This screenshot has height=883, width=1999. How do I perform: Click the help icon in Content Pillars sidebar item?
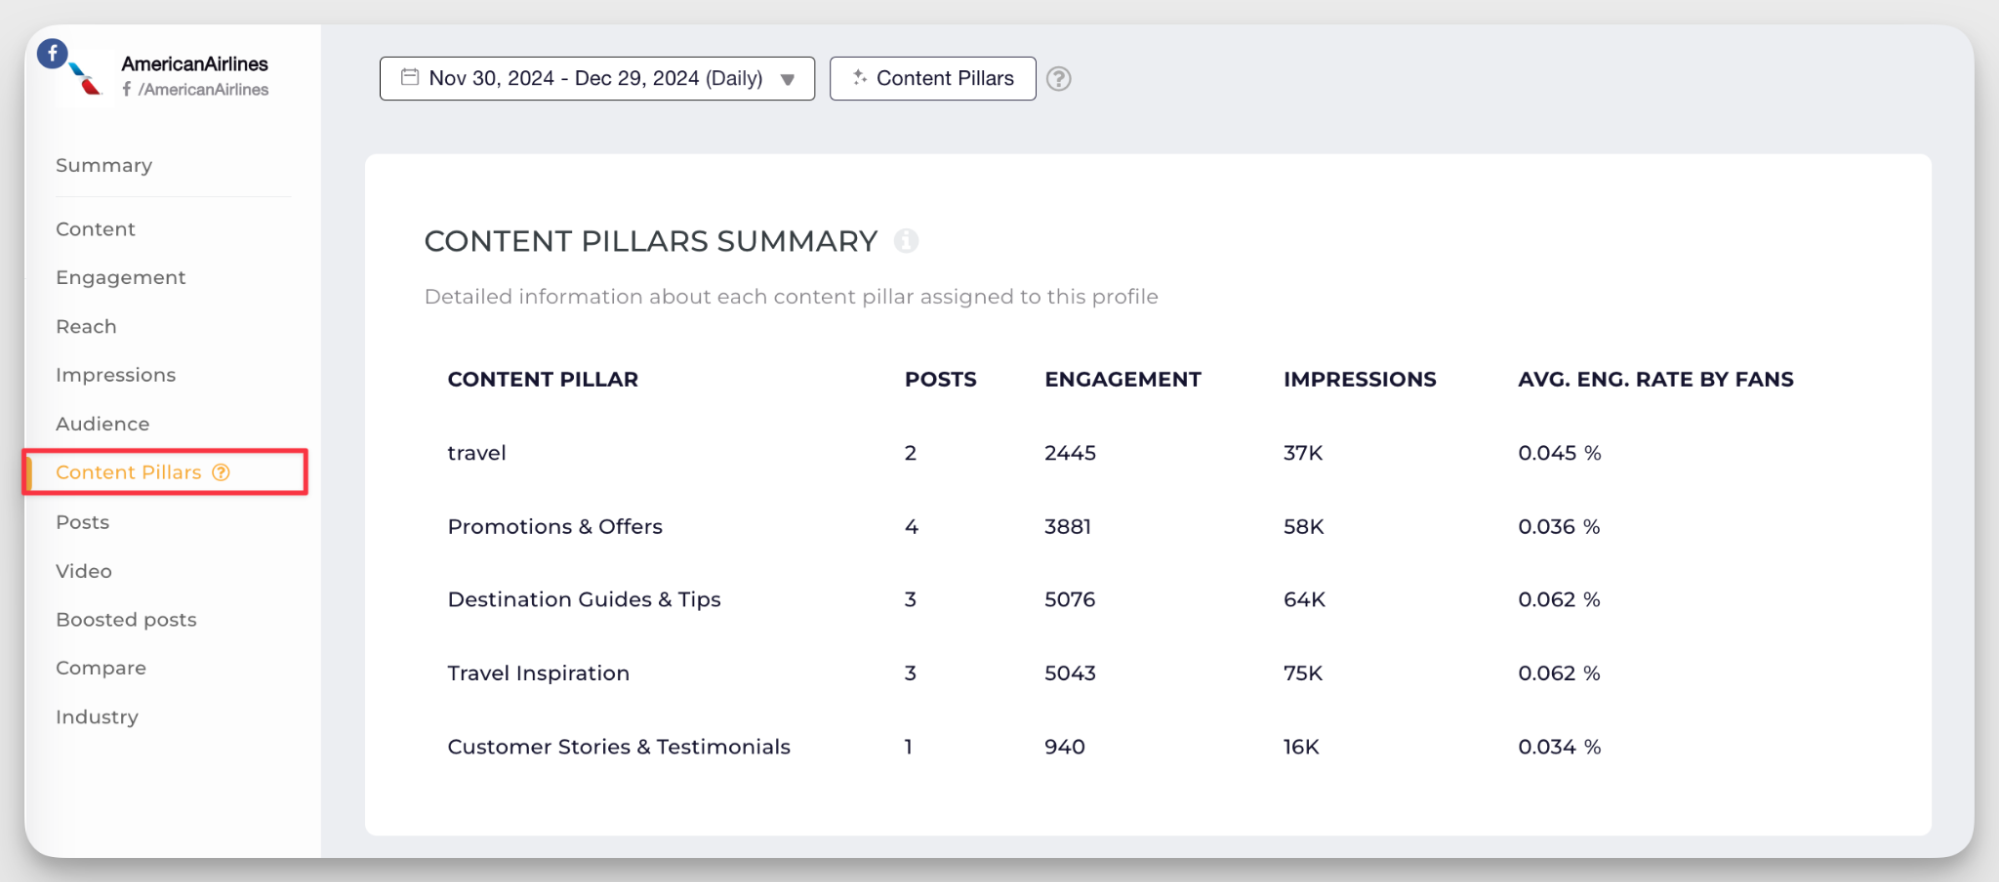pyautogui.click(x=221, y=472)
